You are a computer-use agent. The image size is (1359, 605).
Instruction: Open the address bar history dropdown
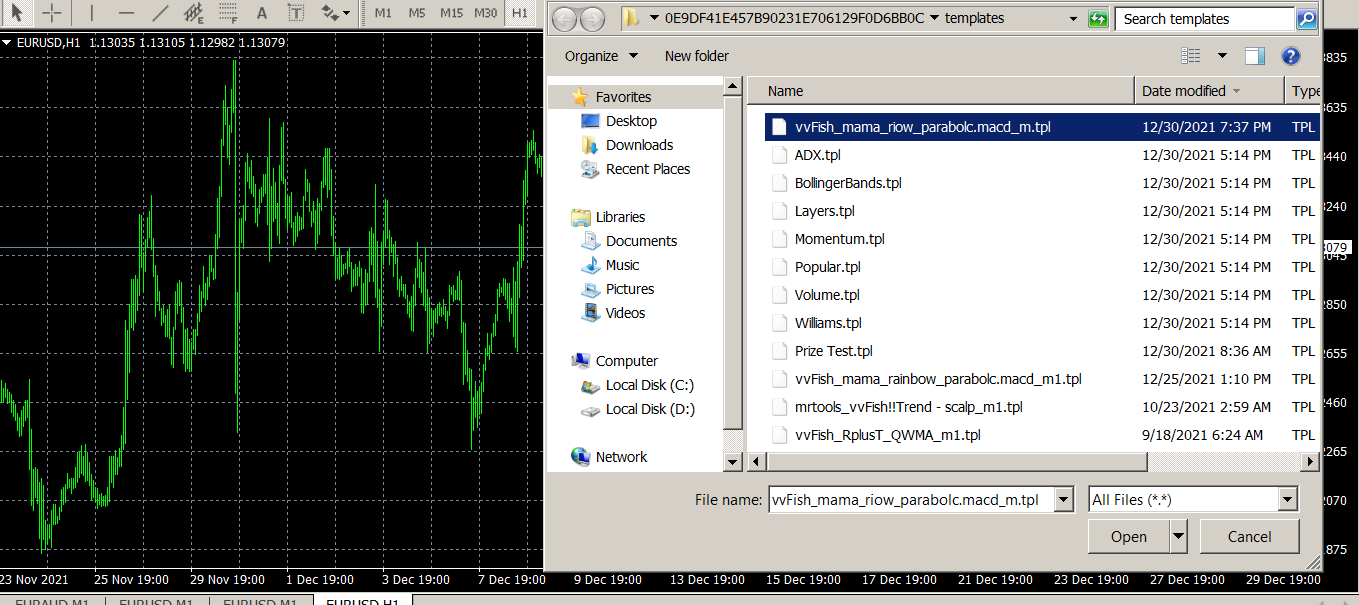click(x=1073, y=19)
